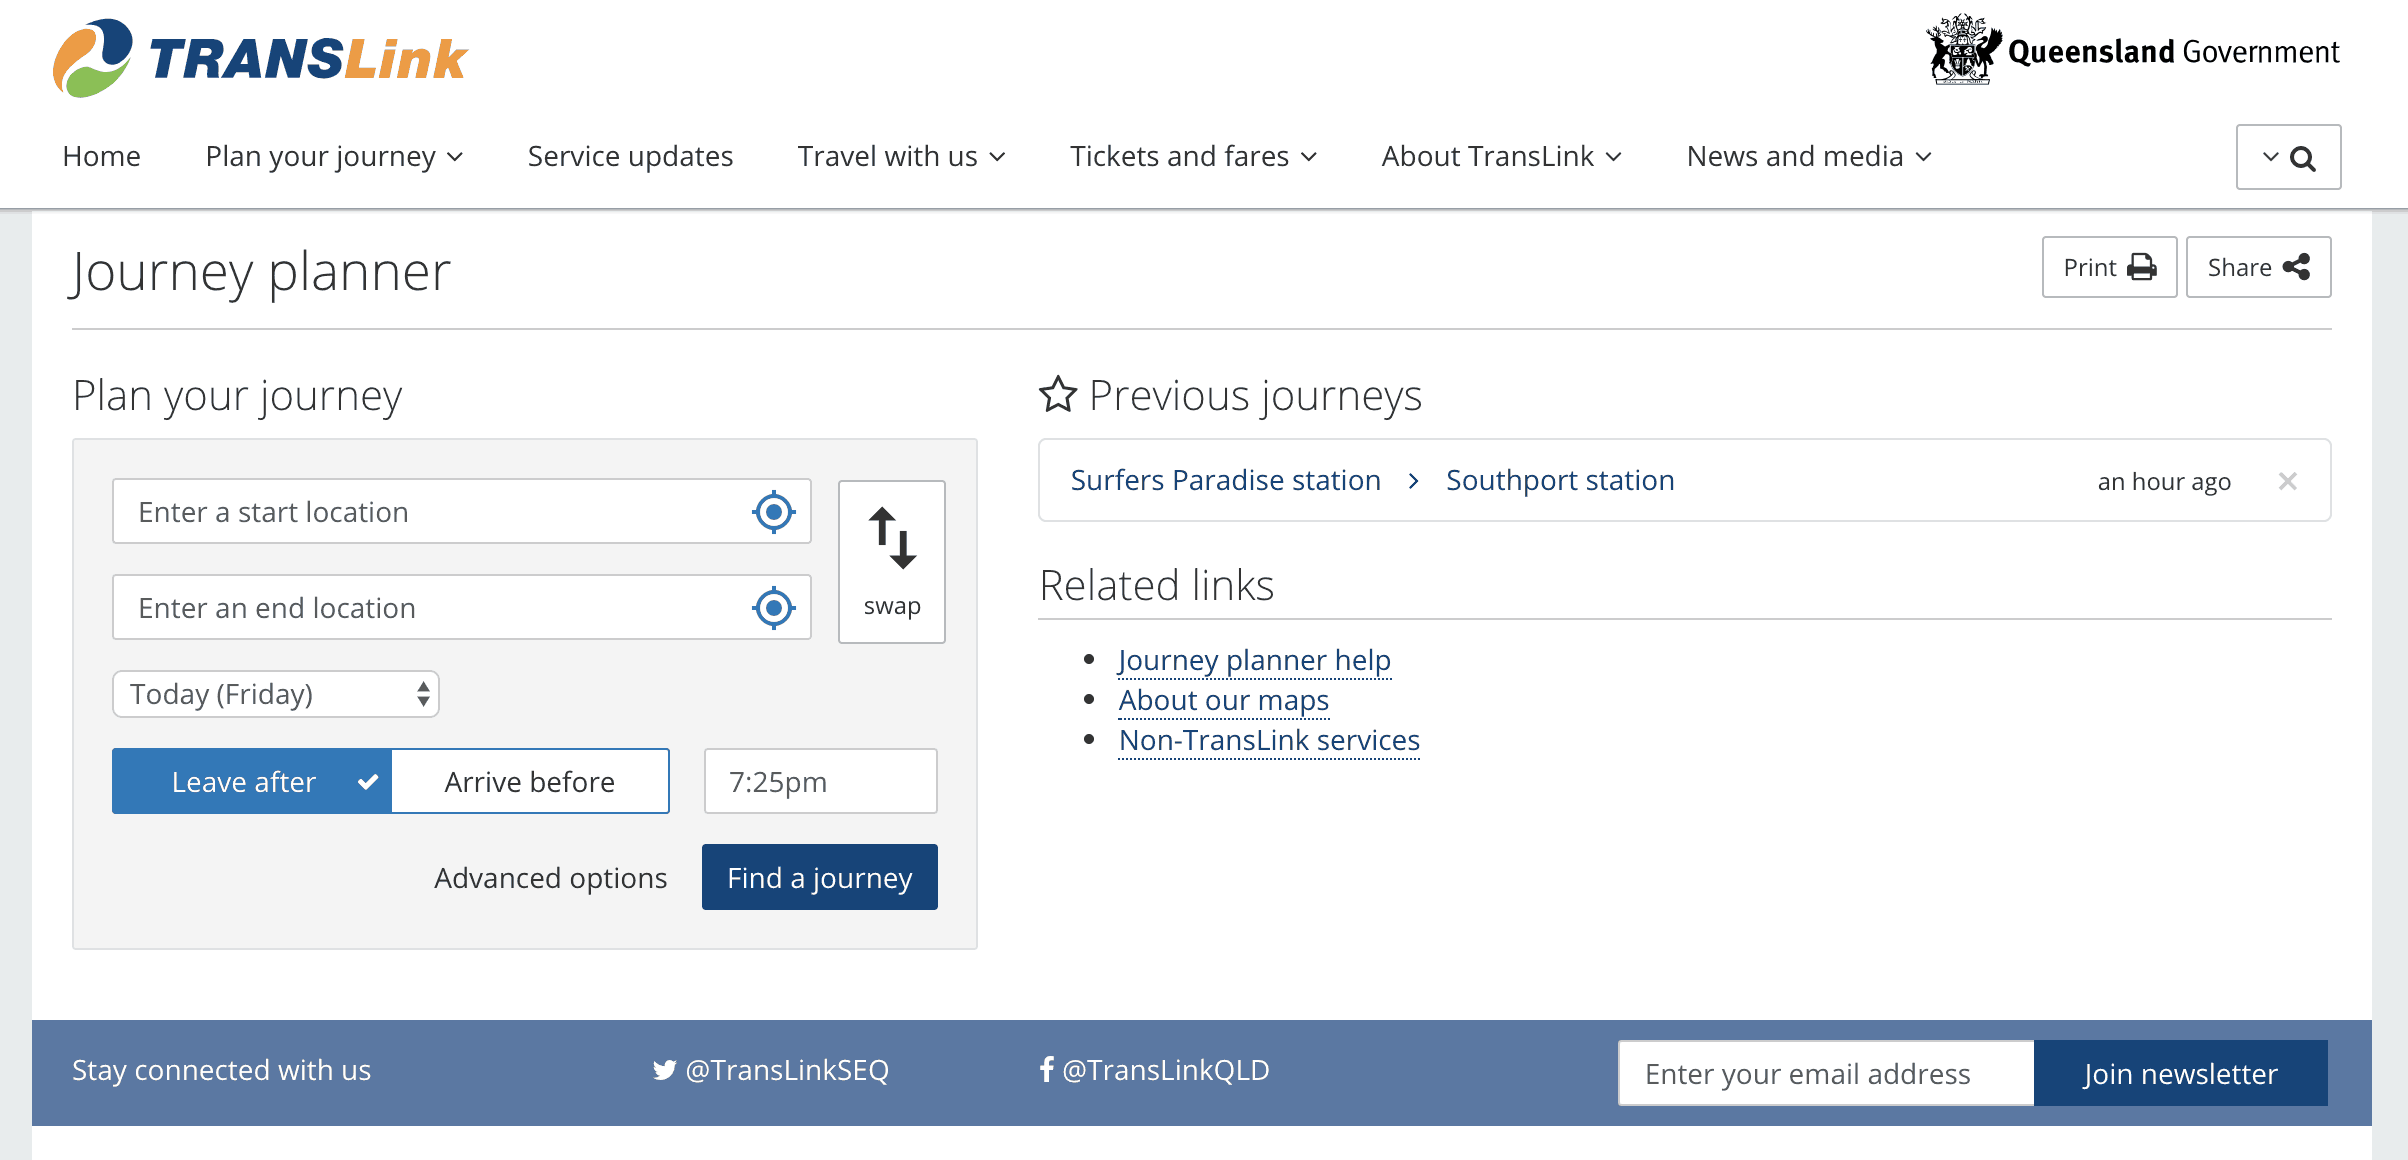2408x1160 pixels.
Task: Expand the Travel with us menu
Action: click(x=901, y=156)
